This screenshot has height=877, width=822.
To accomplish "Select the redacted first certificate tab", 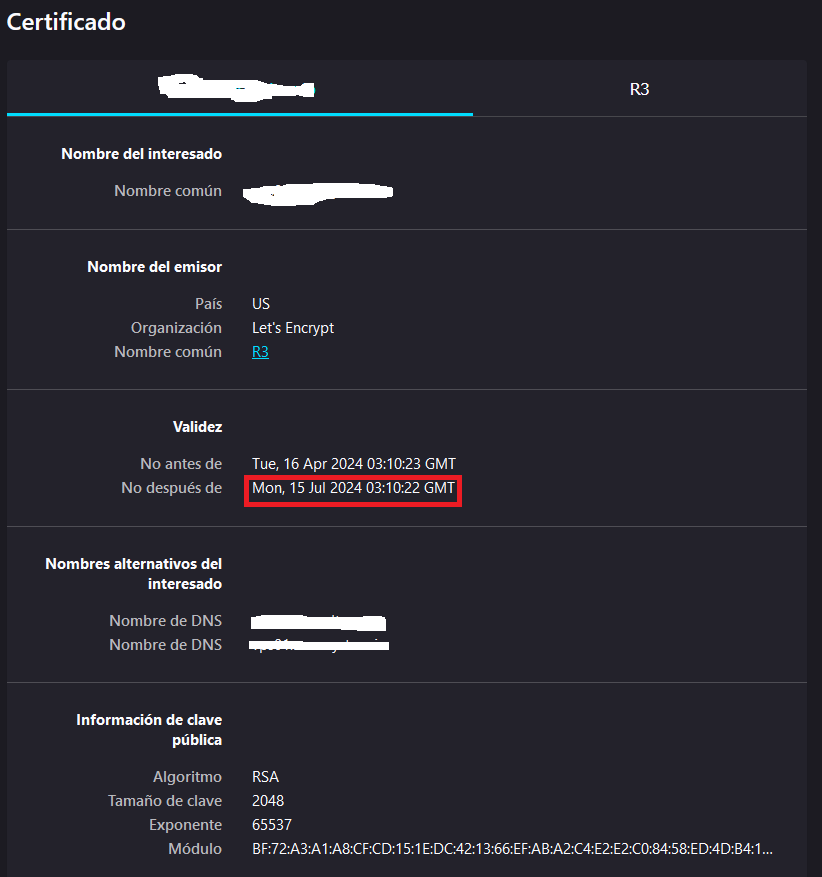I will pos(238,89).
